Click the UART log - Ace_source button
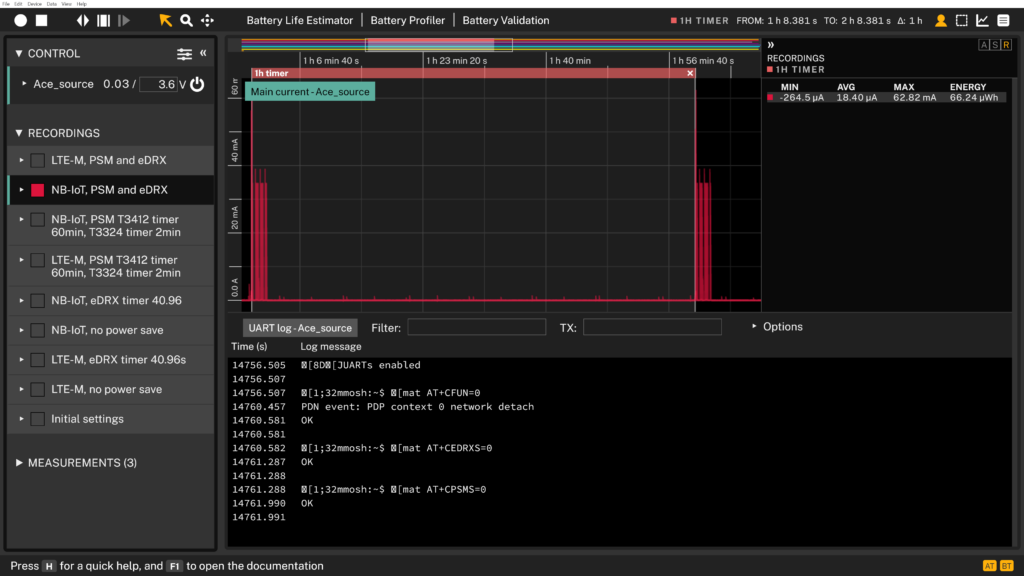Image resolution: width=1024 pixels, height=576 pixels. click(x=300, y=328)
